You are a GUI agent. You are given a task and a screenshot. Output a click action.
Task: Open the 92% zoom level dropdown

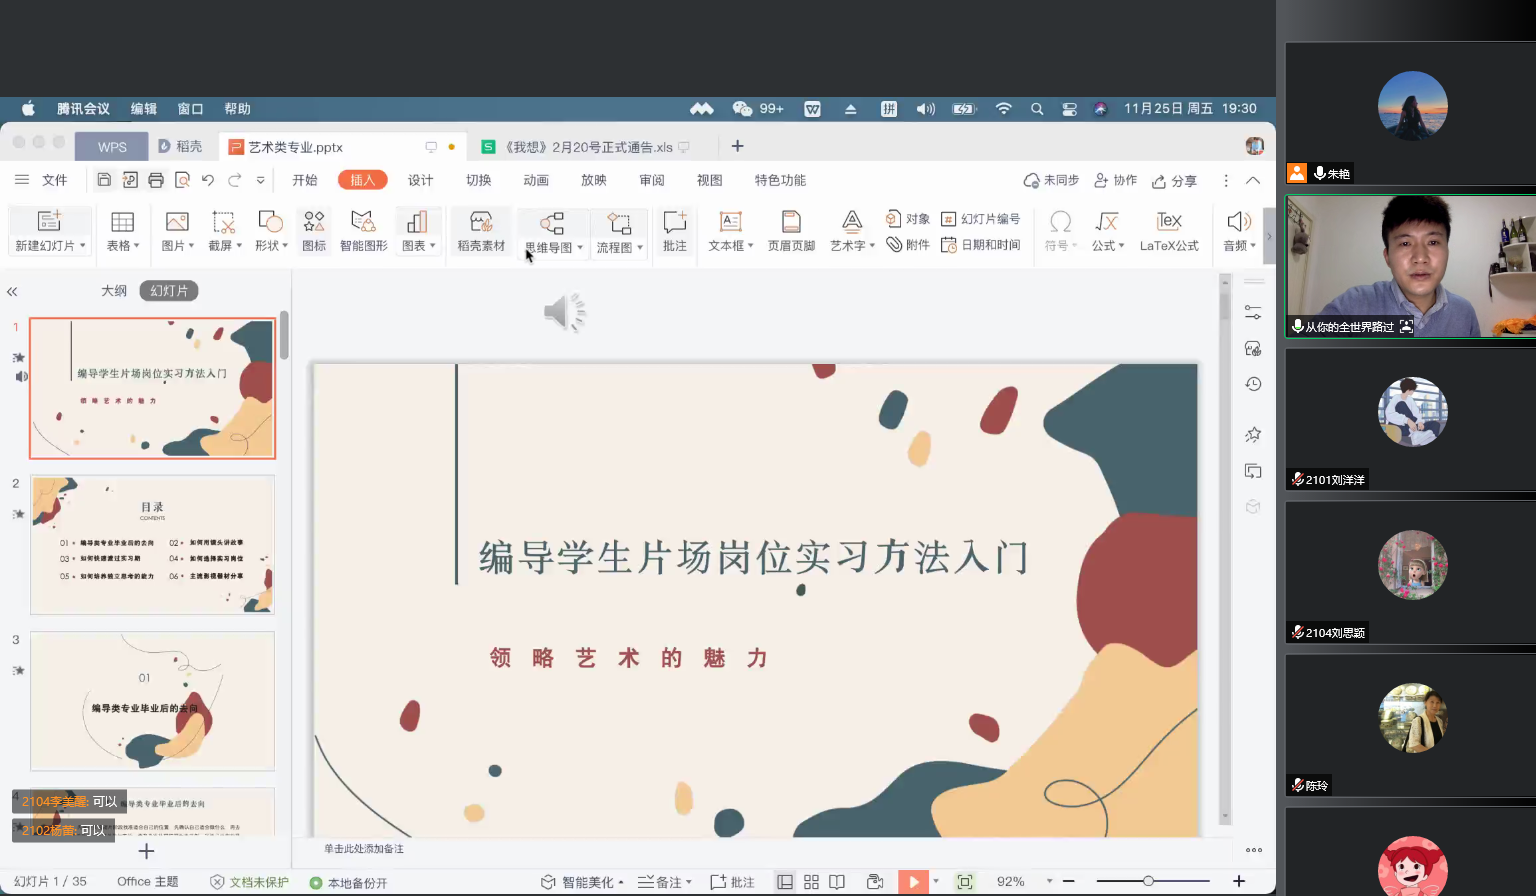(x=1049, y=882)
